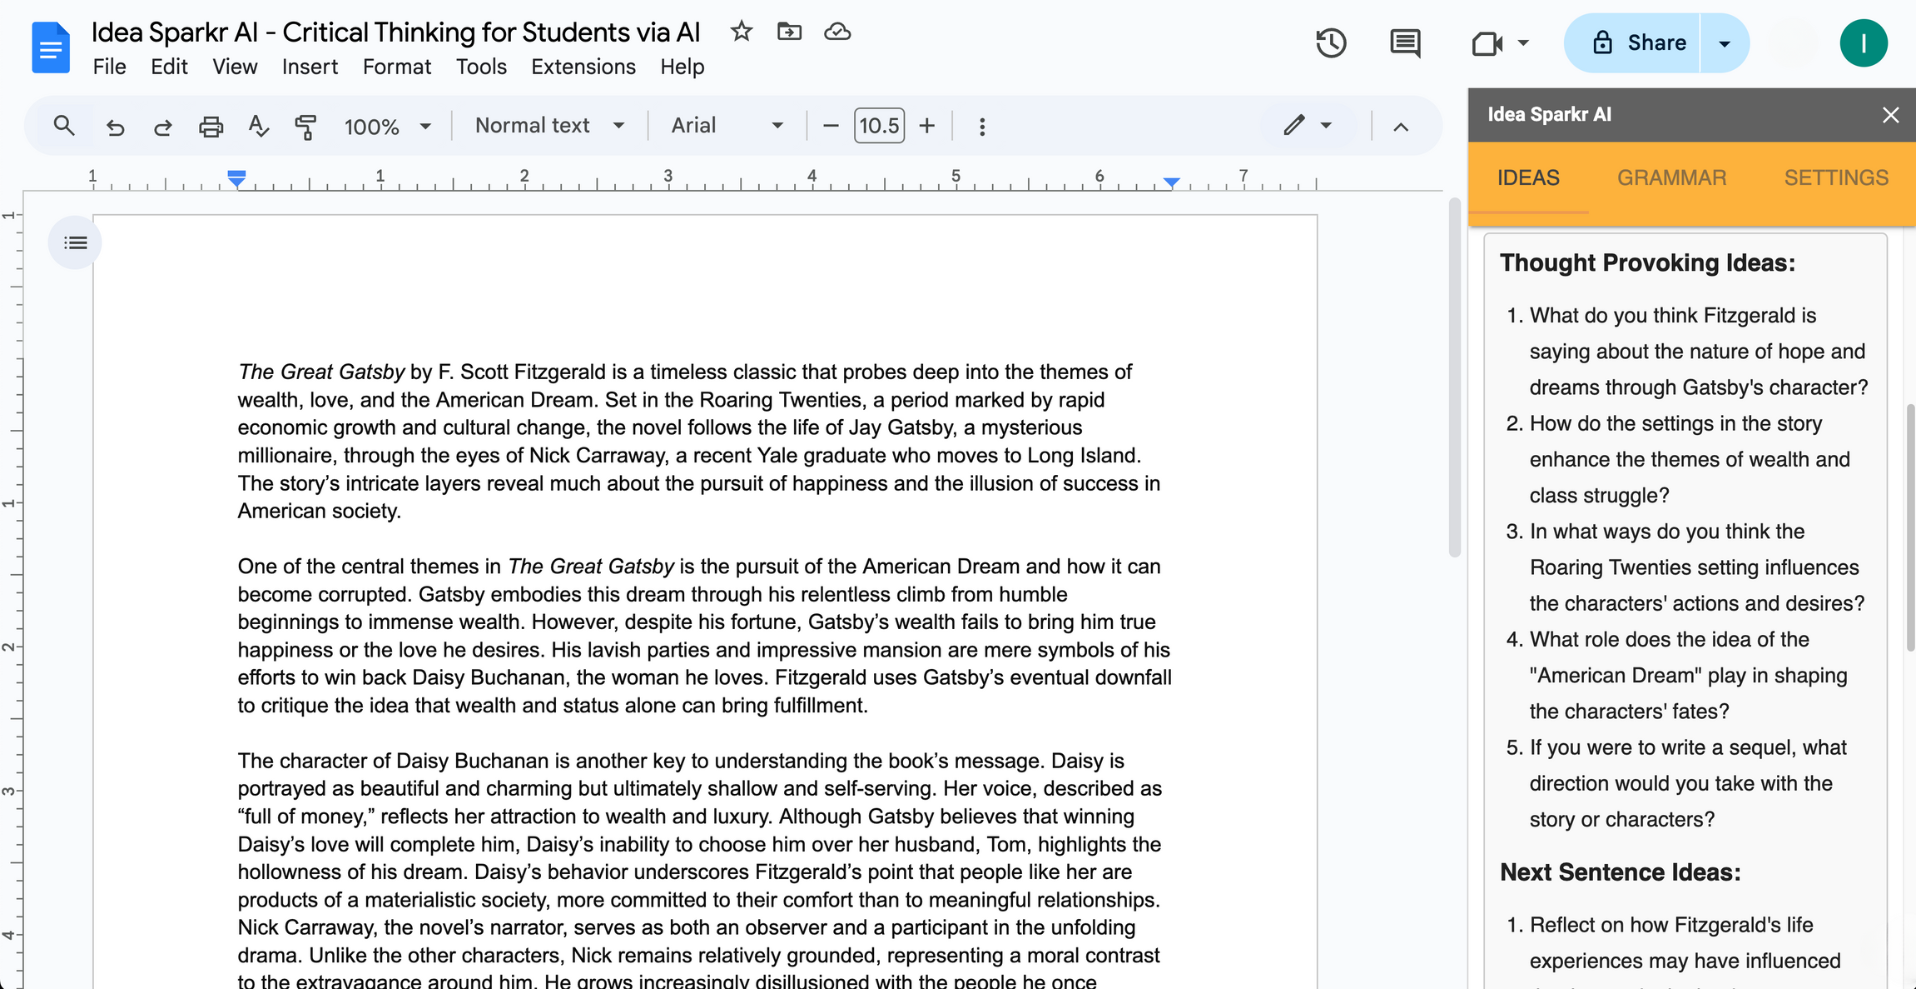Open the comments history icon
This screenshot has height=989, width=1918.
tap(1405, 43)
